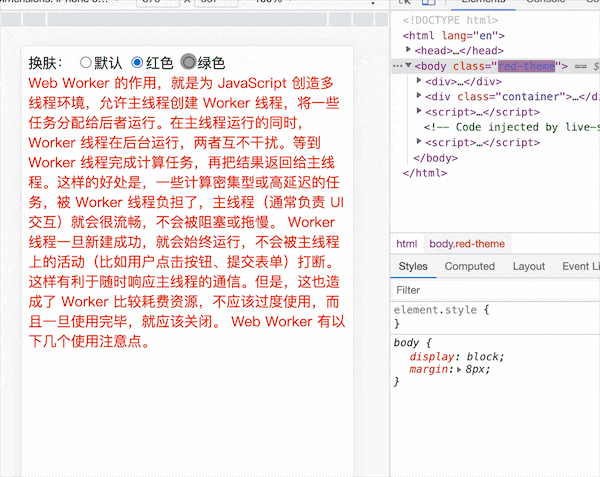Expand the first div under body
Screen dimensions: 600x477
pos(419,81)
